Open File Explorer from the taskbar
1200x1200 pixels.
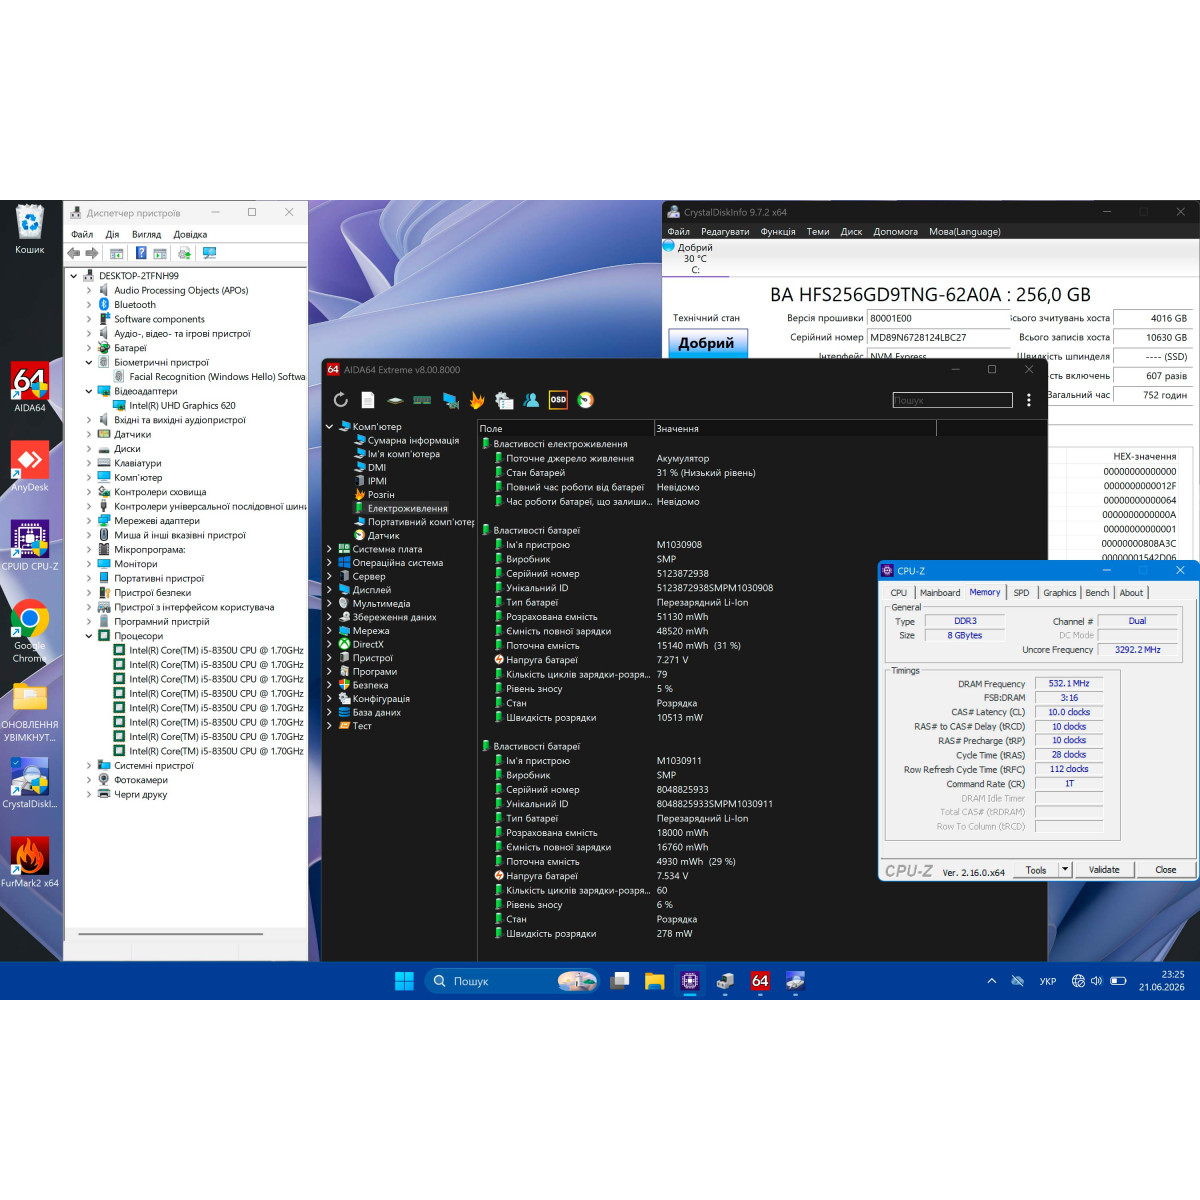click(654, 981)
